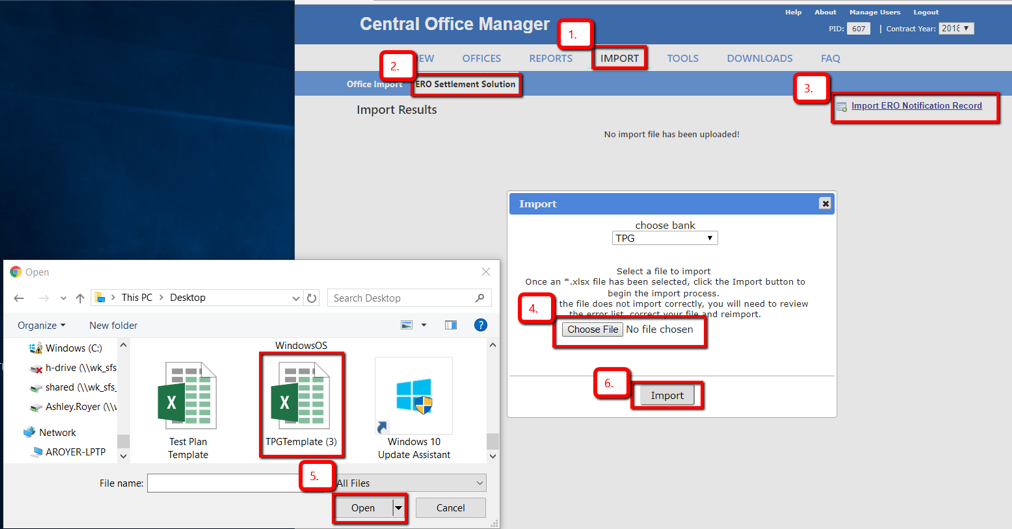Select the shared network drive

[73, 387]
